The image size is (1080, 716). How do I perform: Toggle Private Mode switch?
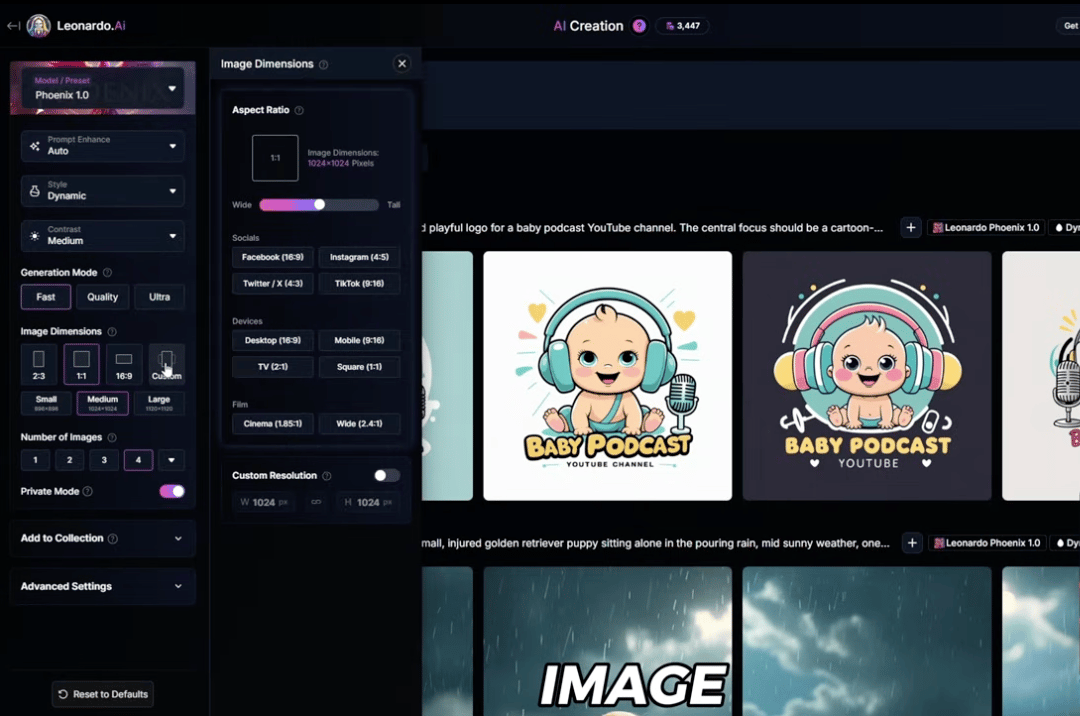tap(172, 491)
